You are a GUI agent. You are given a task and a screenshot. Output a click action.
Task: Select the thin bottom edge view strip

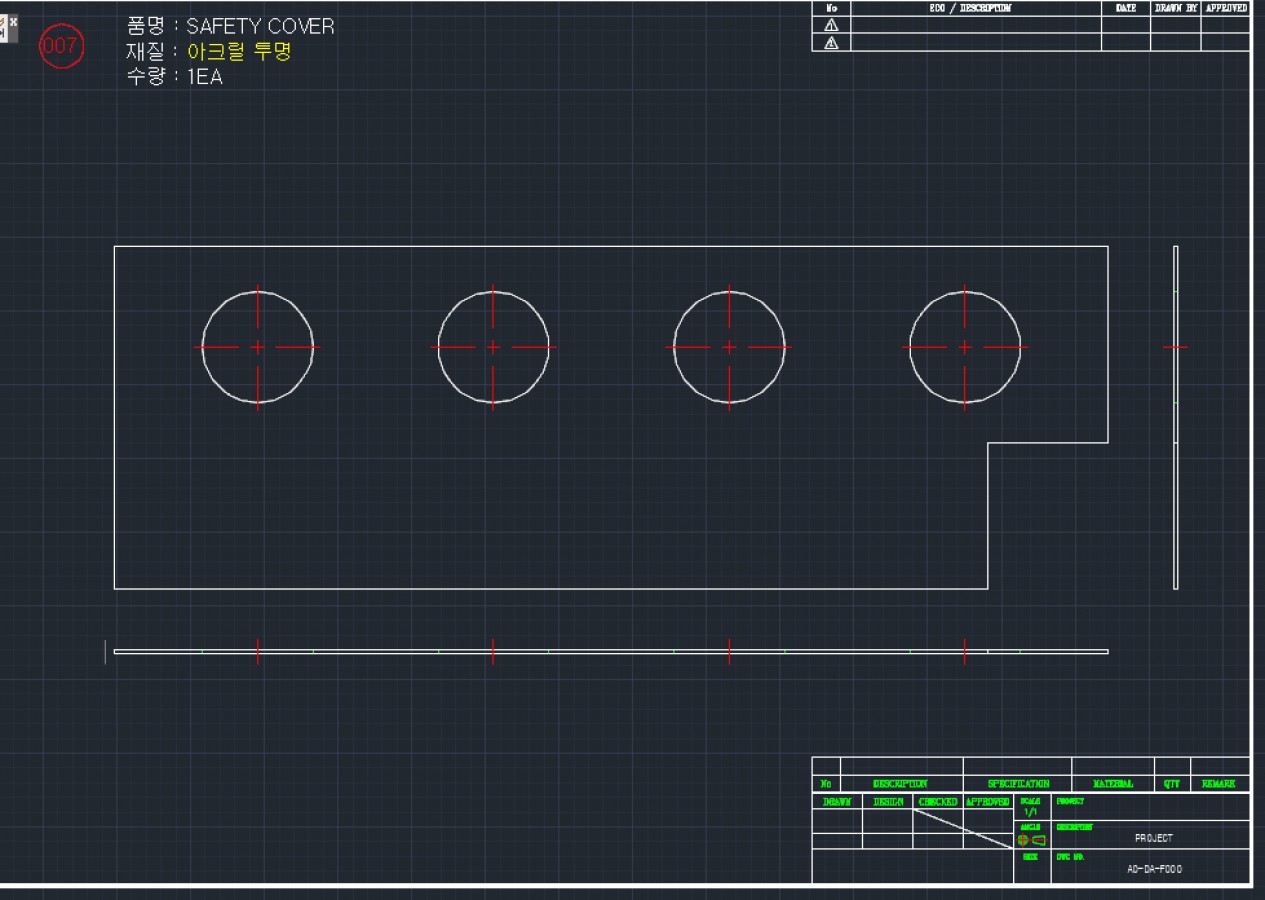tap(610, 652)
